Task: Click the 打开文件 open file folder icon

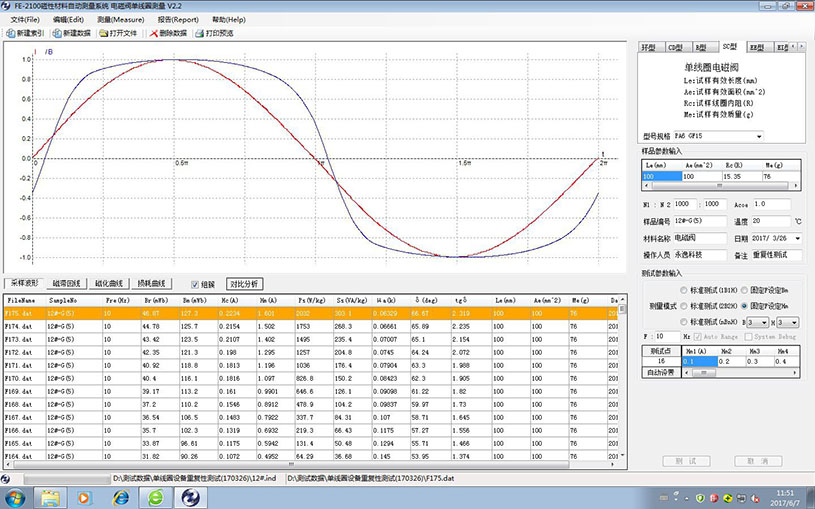Action: [103, 33]
